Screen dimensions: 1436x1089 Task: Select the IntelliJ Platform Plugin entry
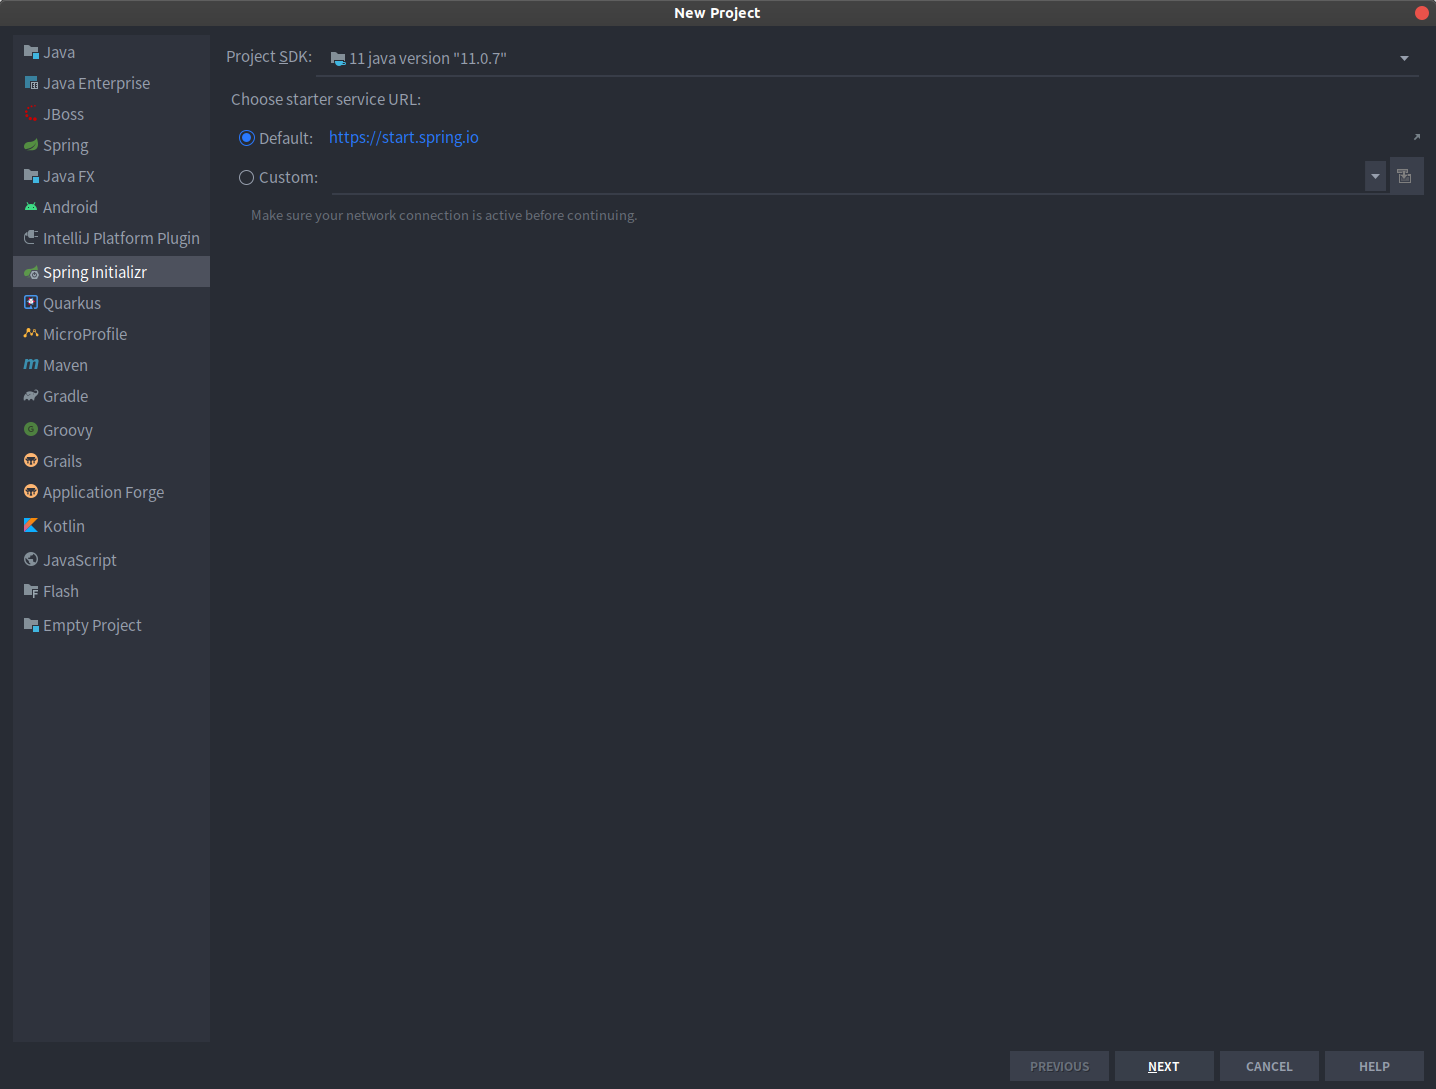click(111, 238)
